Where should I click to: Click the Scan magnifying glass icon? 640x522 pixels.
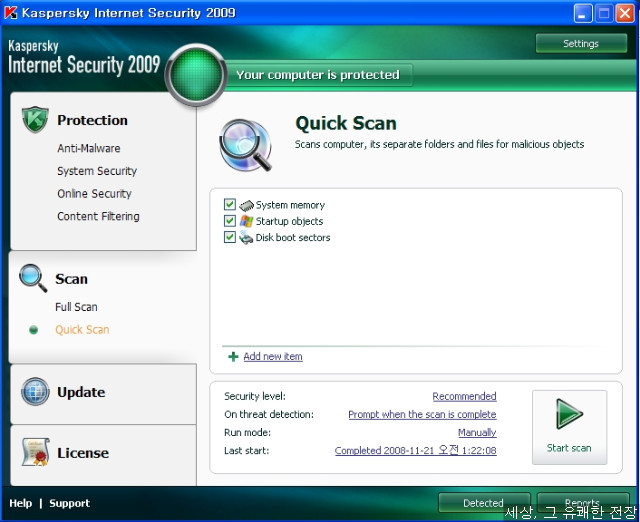pyautogui.click(x=33, y=278)
